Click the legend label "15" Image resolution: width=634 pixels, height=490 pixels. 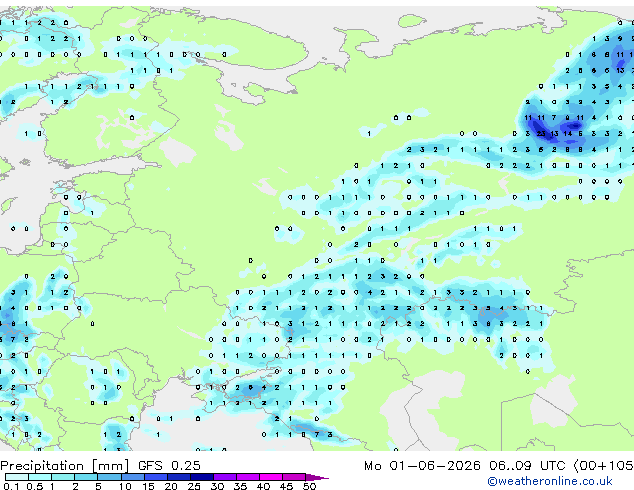[148, 486]
